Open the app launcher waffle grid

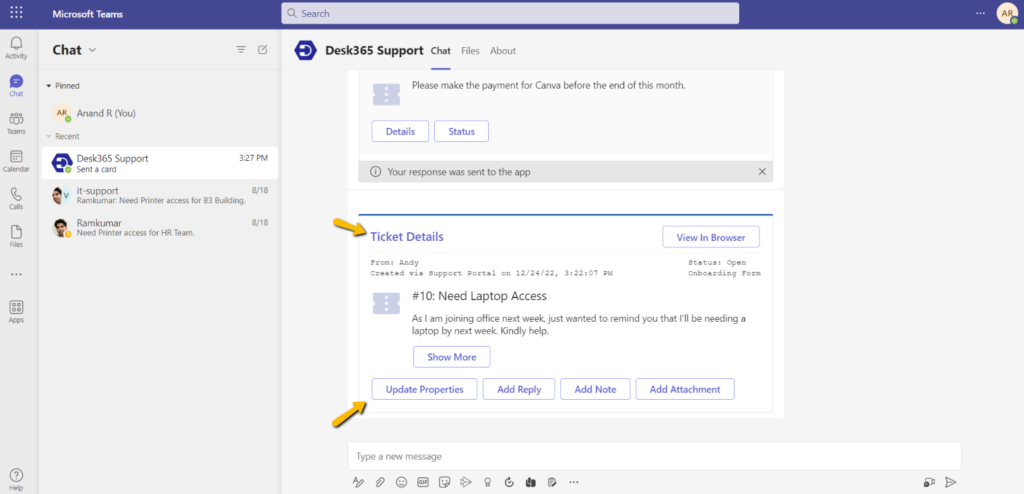pyautogui.click(x=16, y=13)
